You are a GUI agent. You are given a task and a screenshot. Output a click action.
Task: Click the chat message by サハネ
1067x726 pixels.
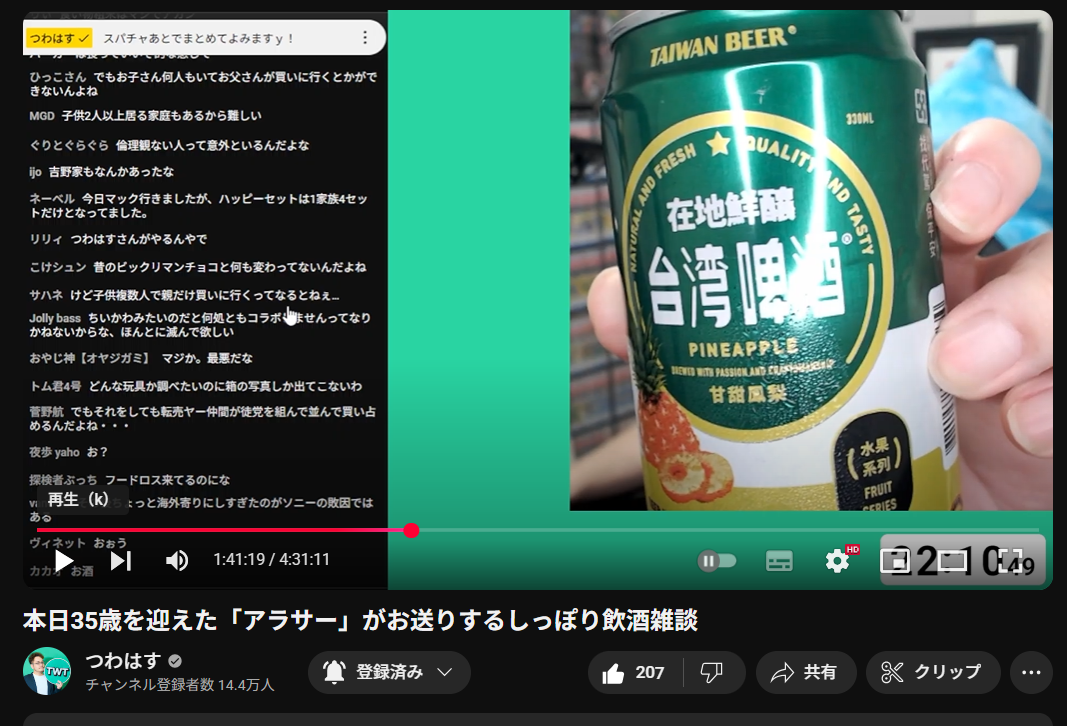[184, 295]
